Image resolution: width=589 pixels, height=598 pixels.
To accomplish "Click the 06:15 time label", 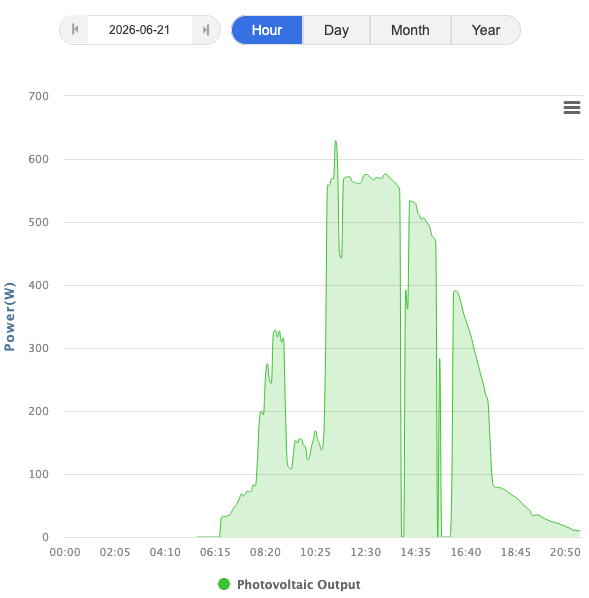I will click(x=215, y=552).
